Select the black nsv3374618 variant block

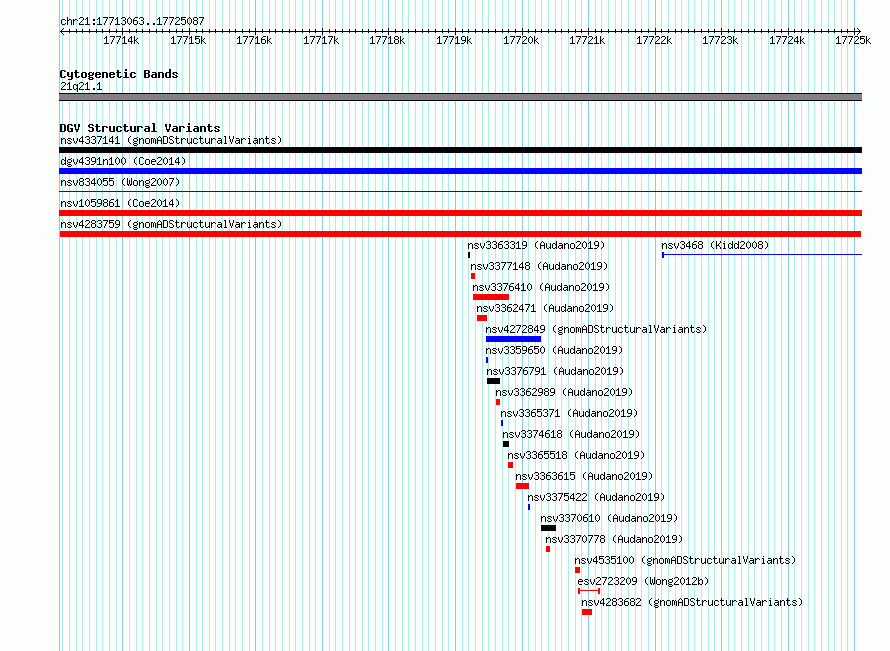pos(506,444)
